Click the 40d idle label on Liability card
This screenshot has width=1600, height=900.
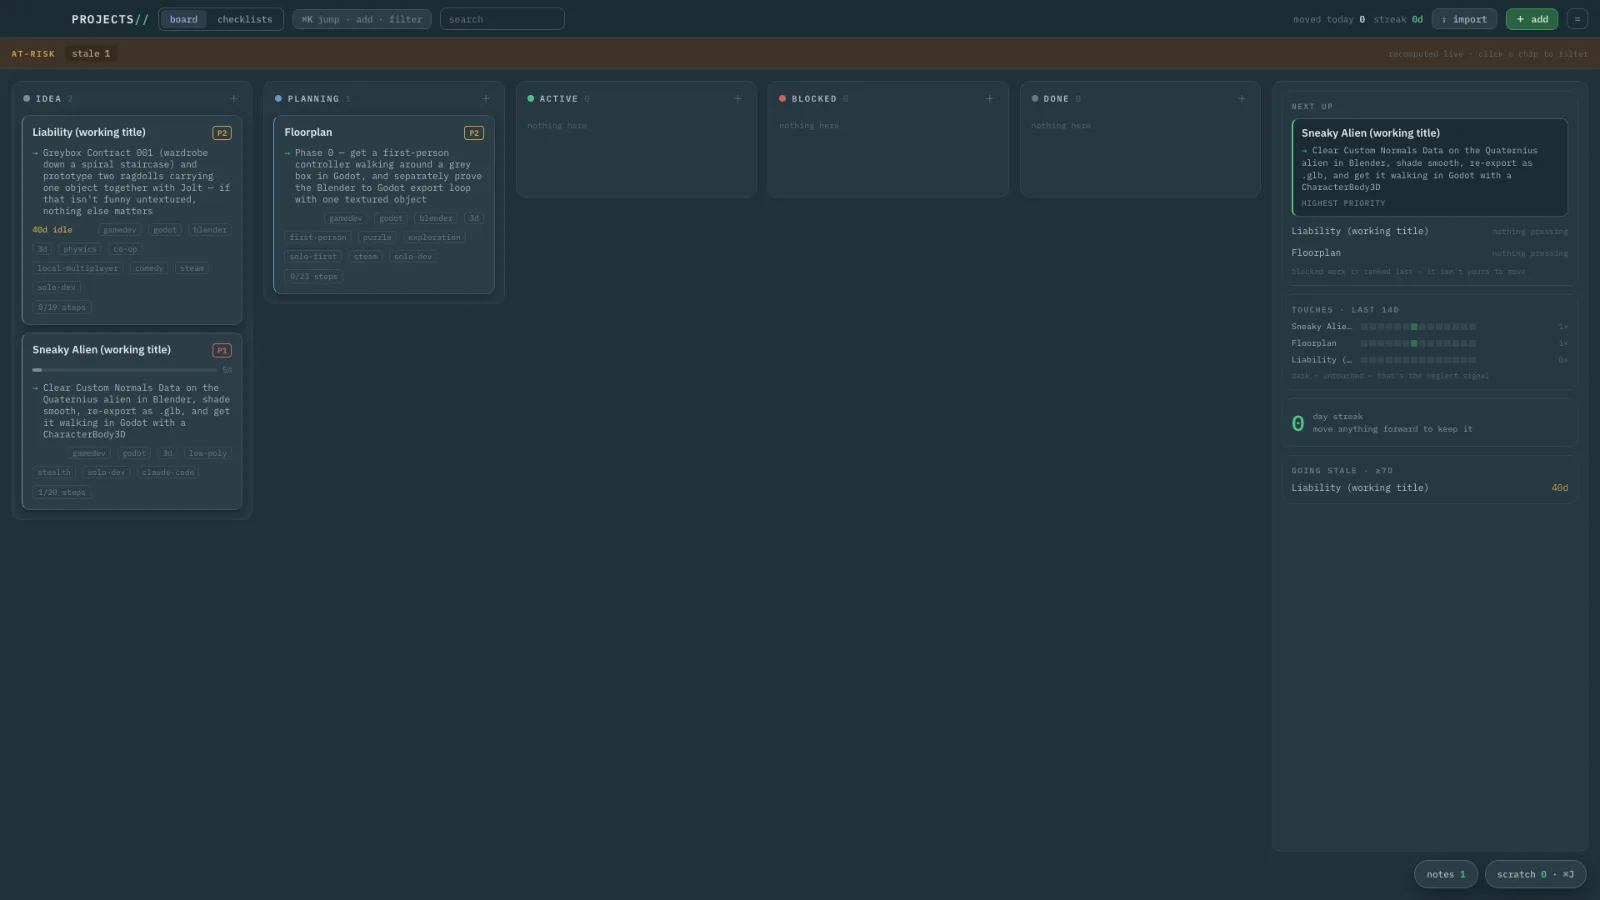coord(52,230)
